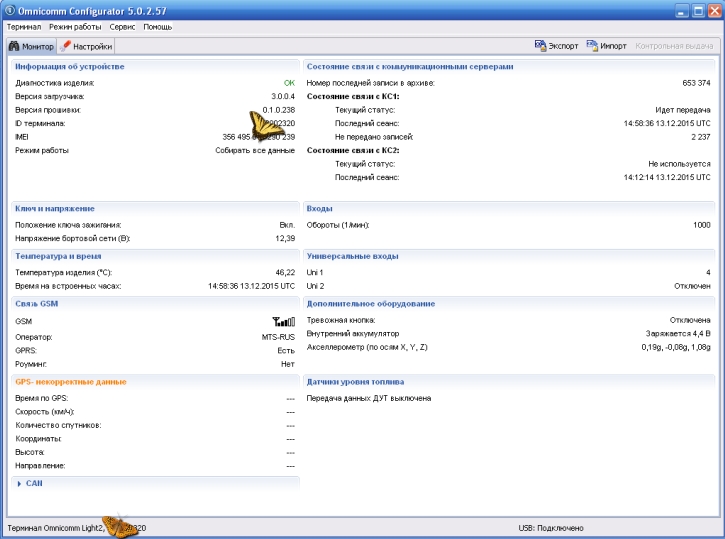725x539 pixels.
Task: Open the Терминал menu
Action: [24, 25]
